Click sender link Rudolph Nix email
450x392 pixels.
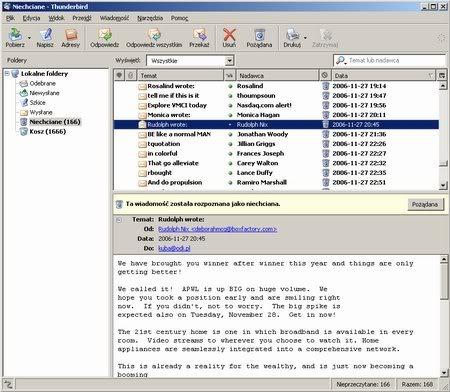click(x=217, y=229)
